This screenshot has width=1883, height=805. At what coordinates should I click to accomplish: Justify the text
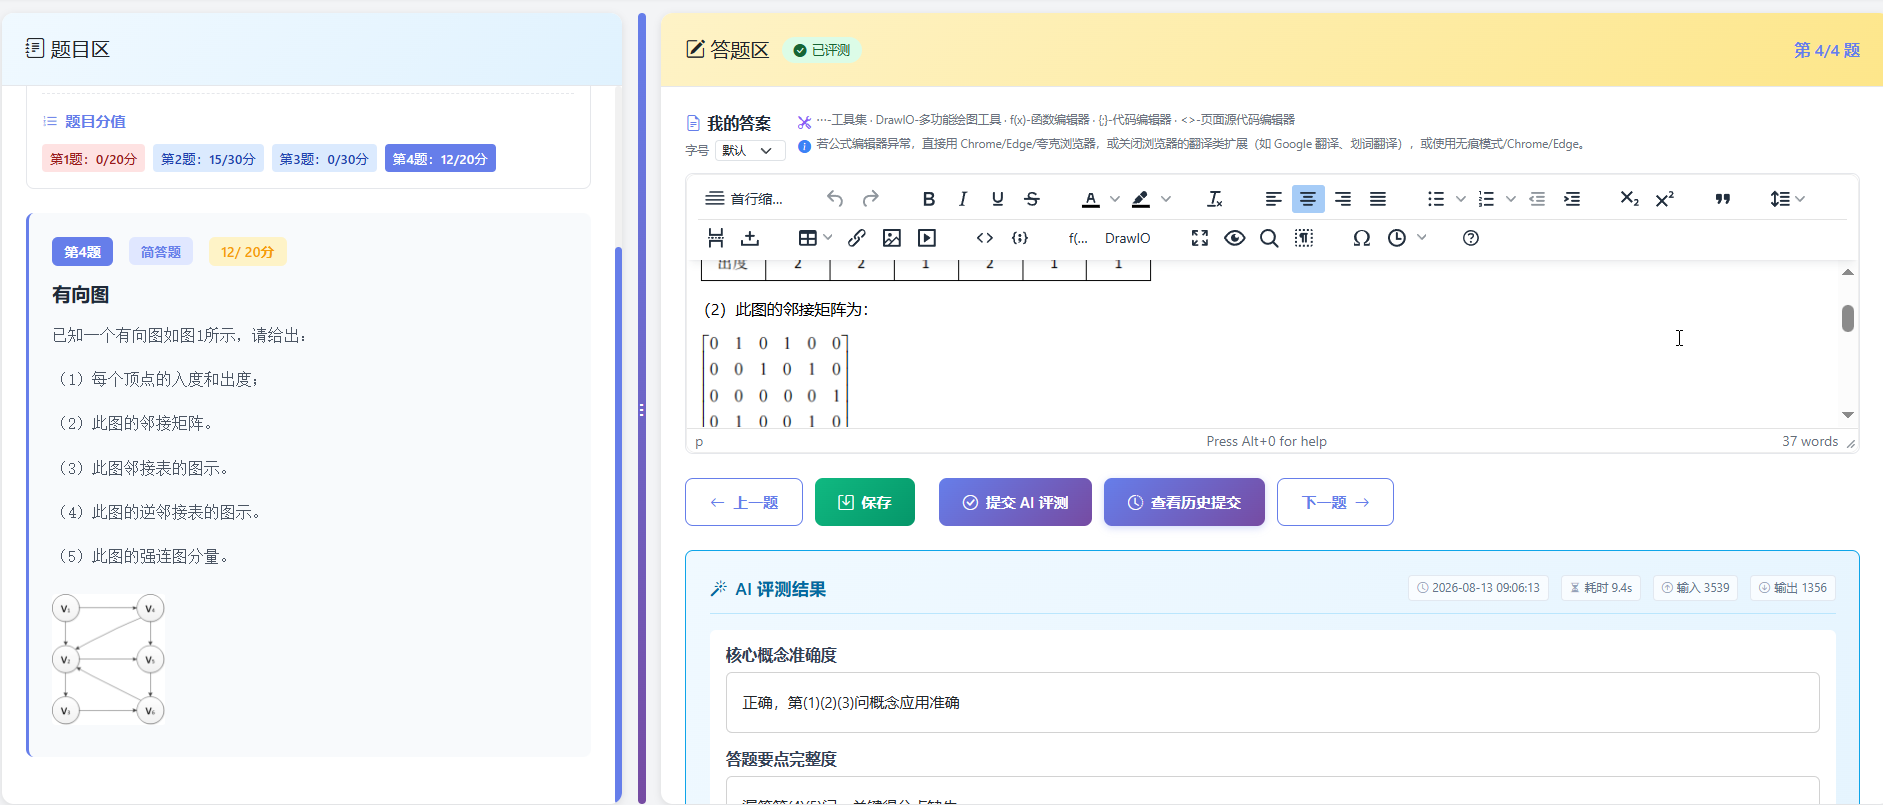pyautogui.click(x=1378, y=199)
